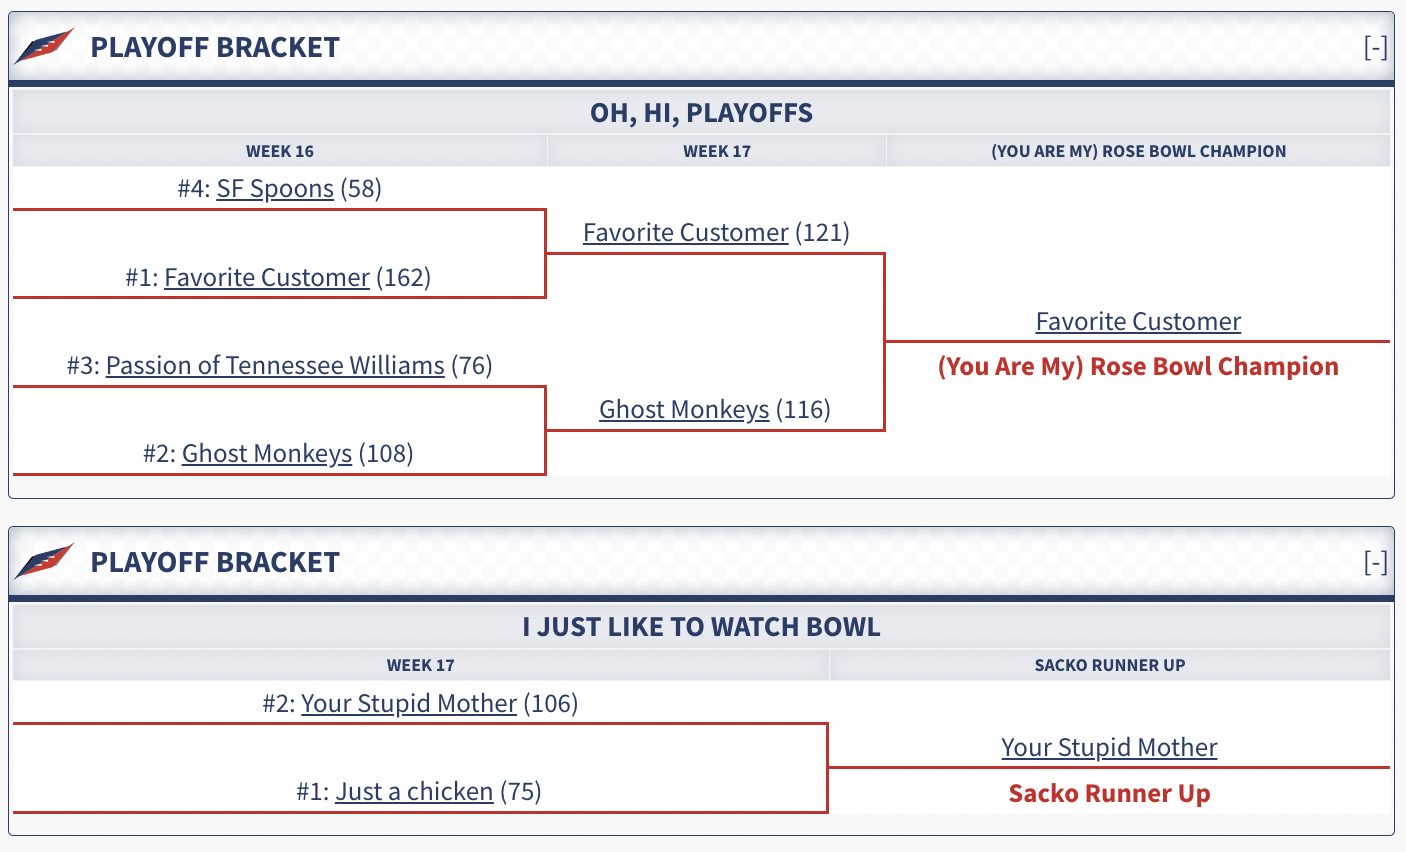This screenshot has width=1406, height=852.
Task: Open SF Spoons team link
Action: tap(275, 189)
